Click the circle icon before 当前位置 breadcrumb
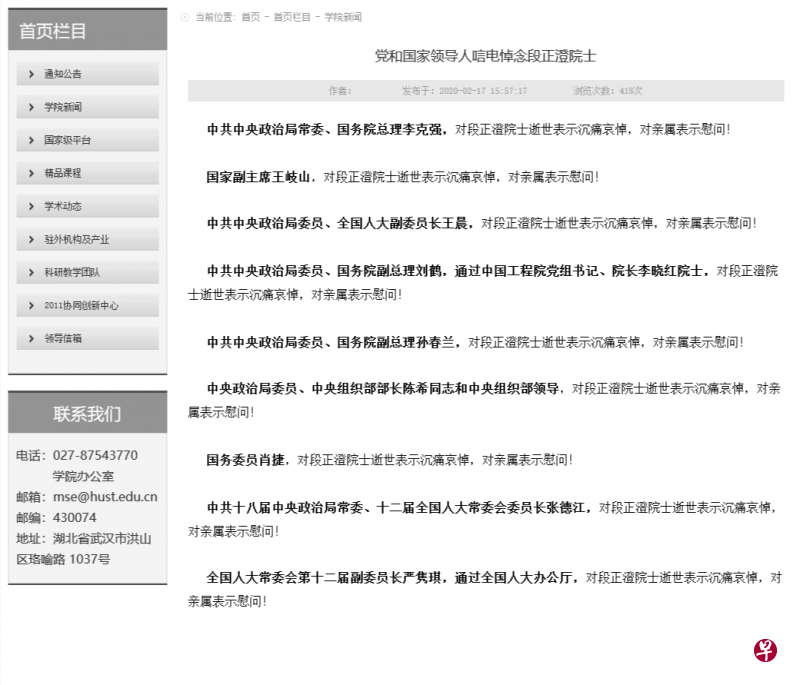This screenshot has width=800, height=685. tap(184, 16)
